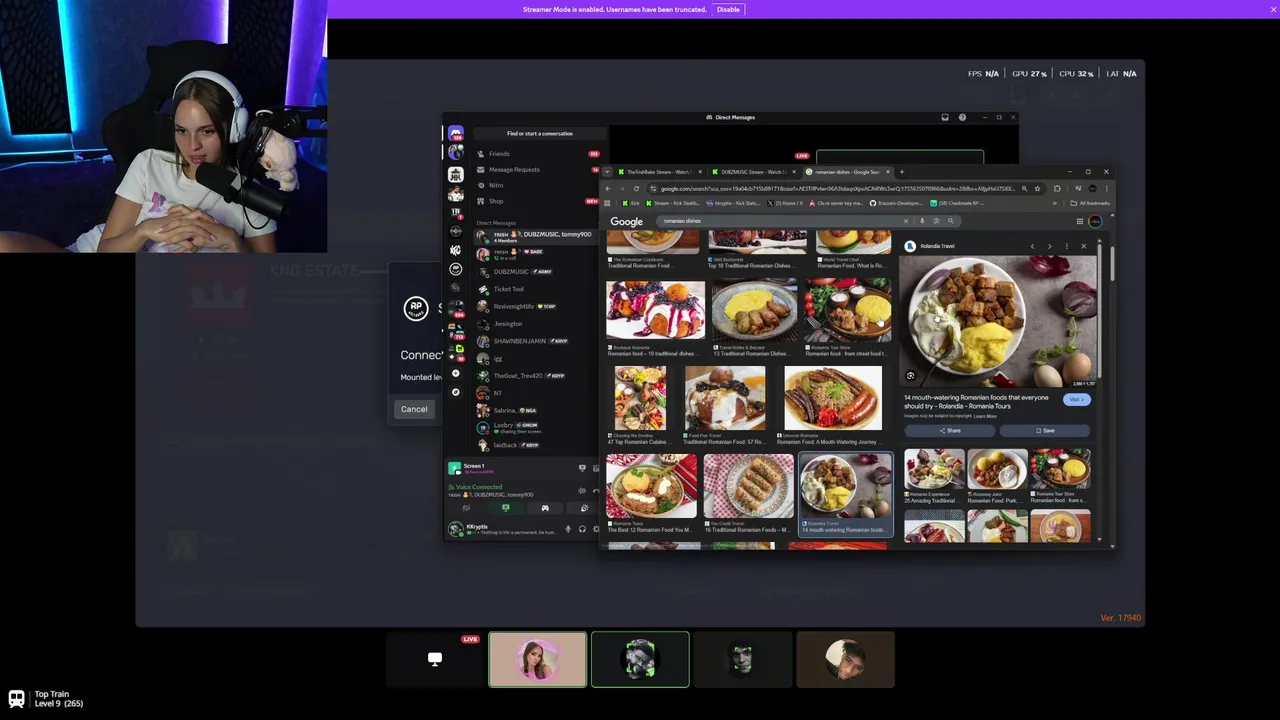The image size is (1280, 720).
Task: Deafen audio with Discord headphones icon
Action: point(582,529)
